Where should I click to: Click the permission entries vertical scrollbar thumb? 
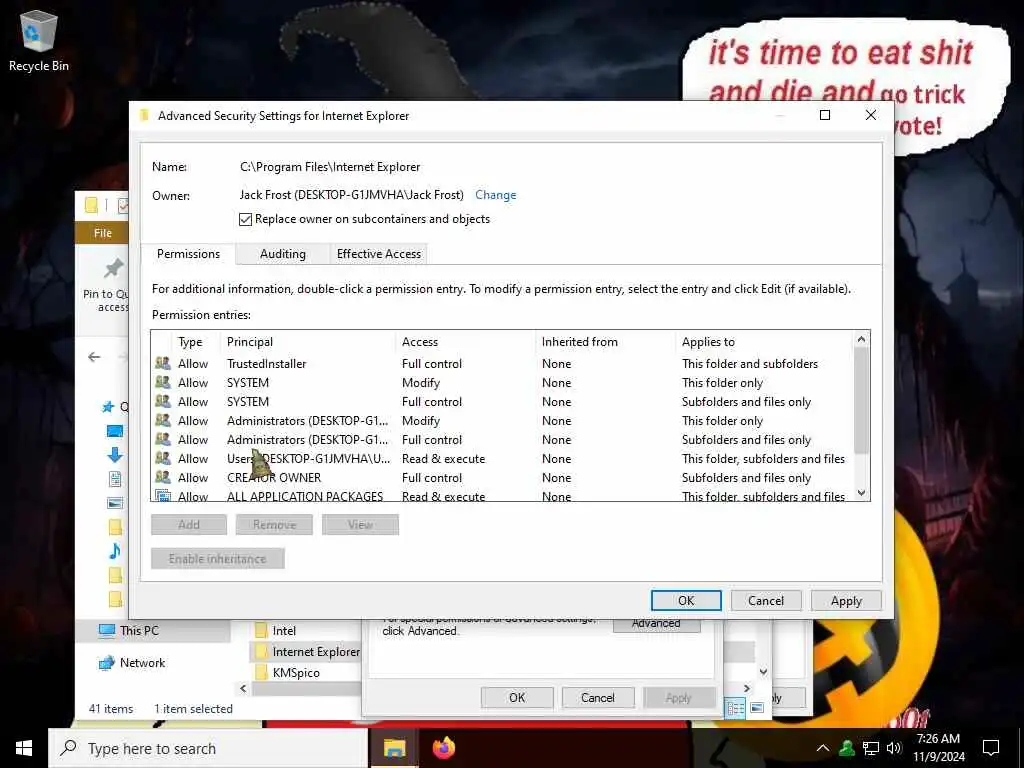click(861, 400)
